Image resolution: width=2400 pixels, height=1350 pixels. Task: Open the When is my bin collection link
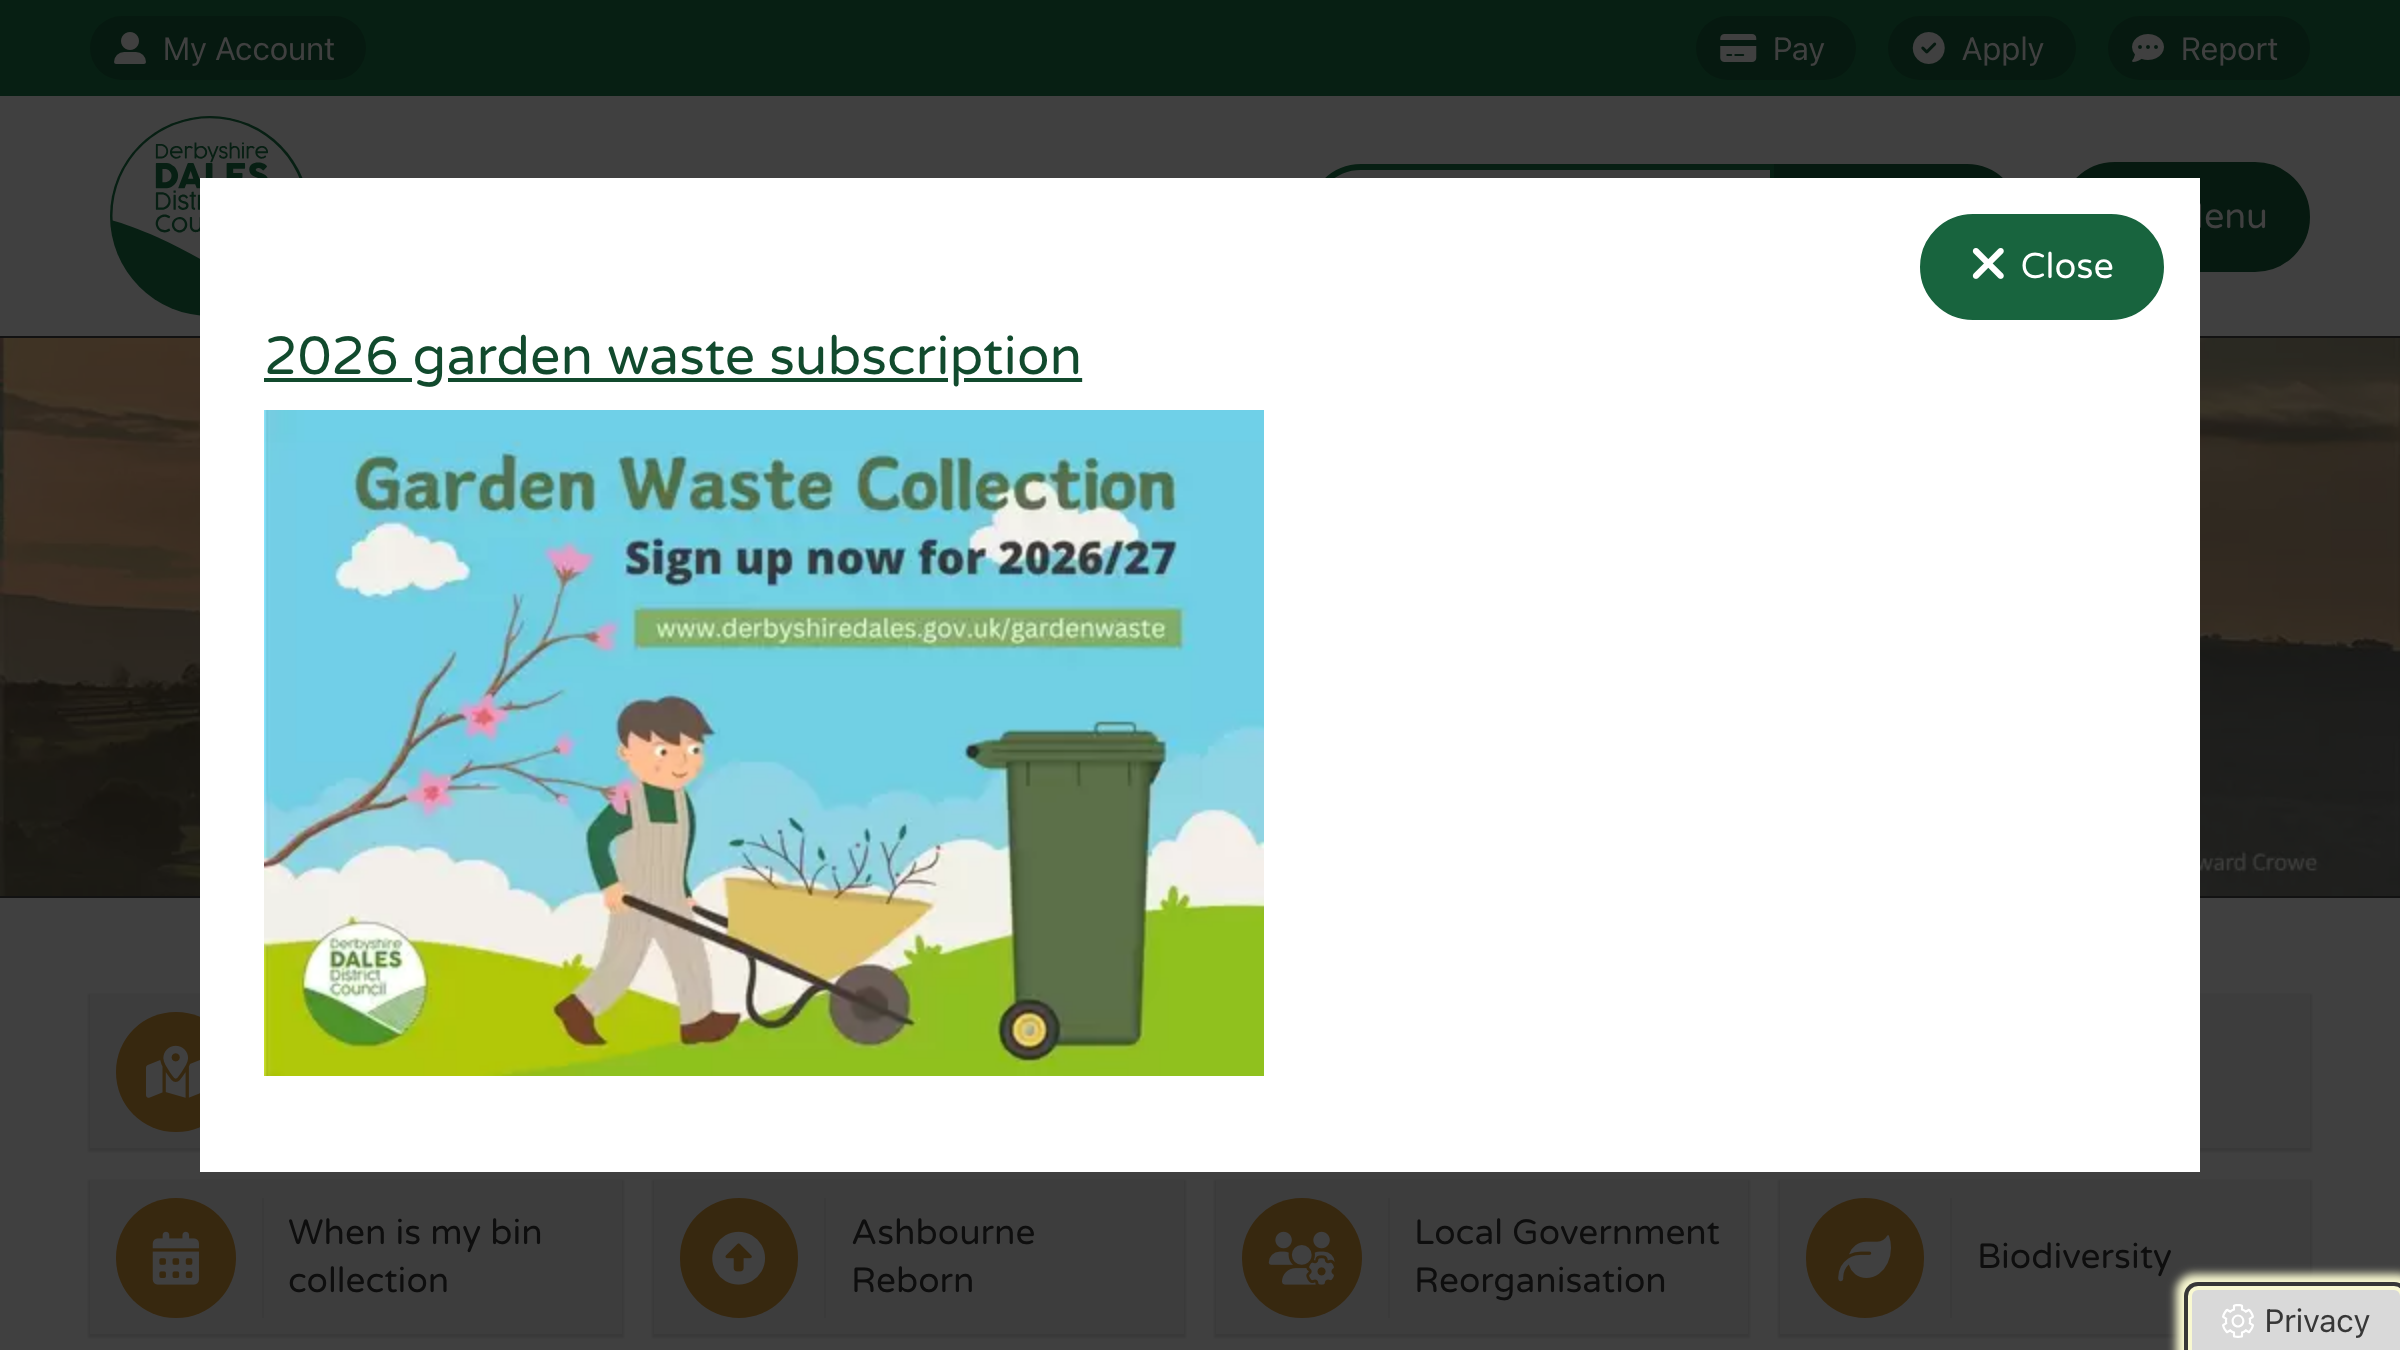click(415, 1256)
